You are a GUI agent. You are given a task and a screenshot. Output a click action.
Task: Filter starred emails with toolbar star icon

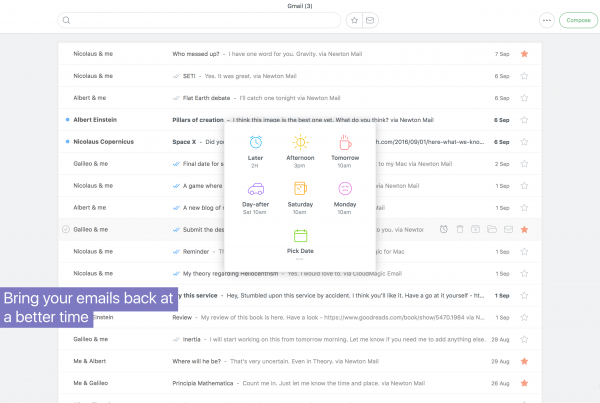click(354, 20)
